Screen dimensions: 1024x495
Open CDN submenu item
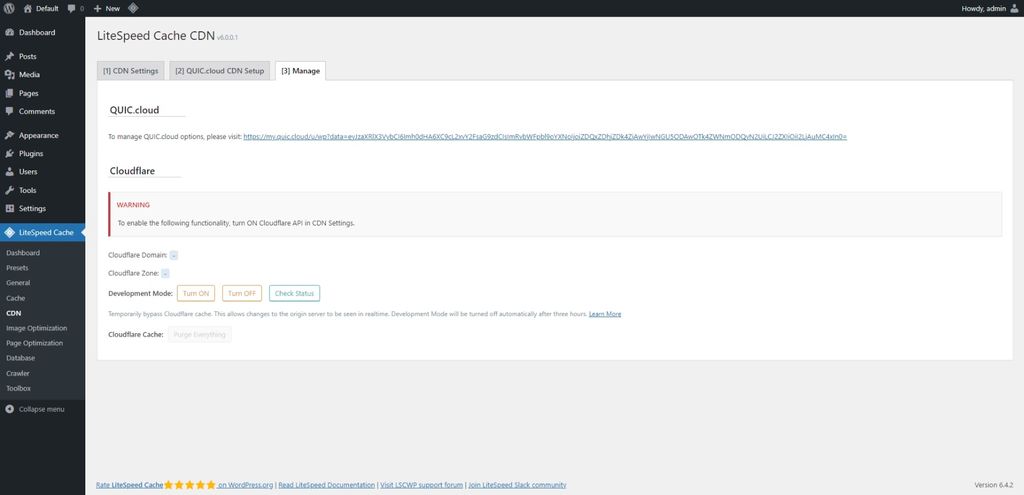[x=14, y=313]
